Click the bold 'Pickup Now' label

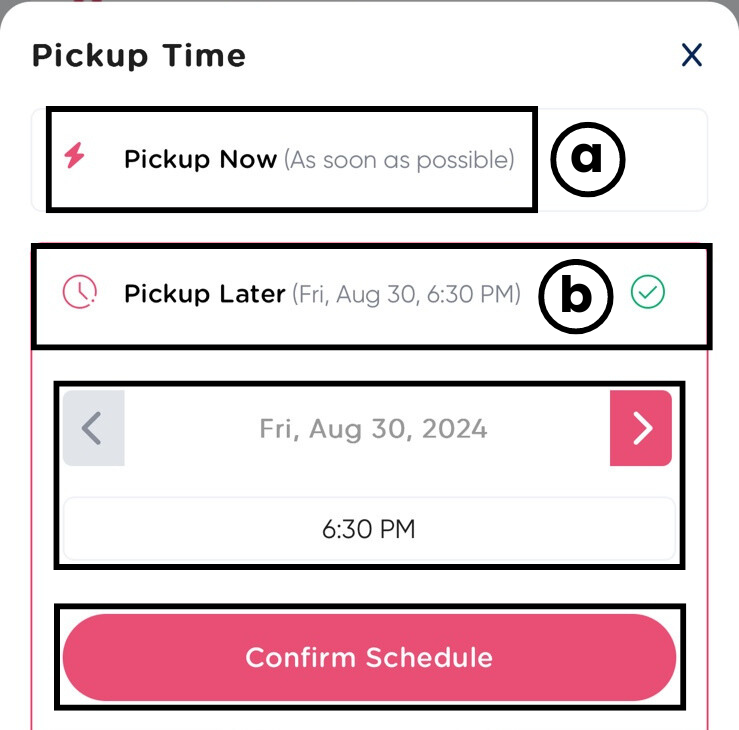pos(200,159)
